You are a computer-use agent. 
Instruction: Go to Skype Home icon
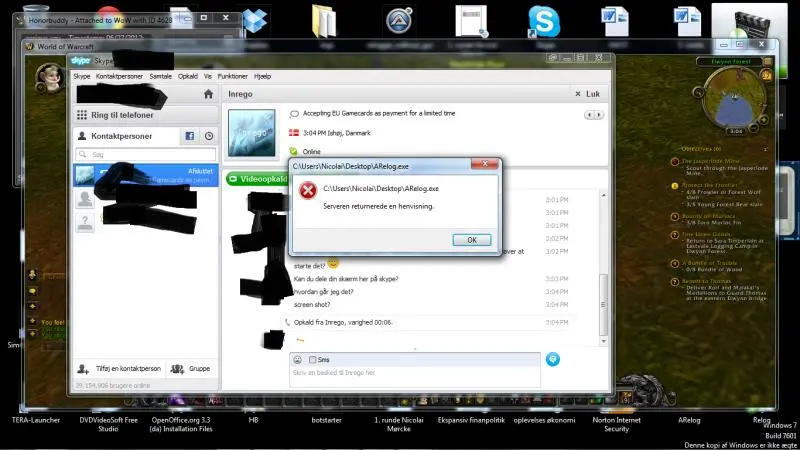pyautogui.click(x=208, y=94)
